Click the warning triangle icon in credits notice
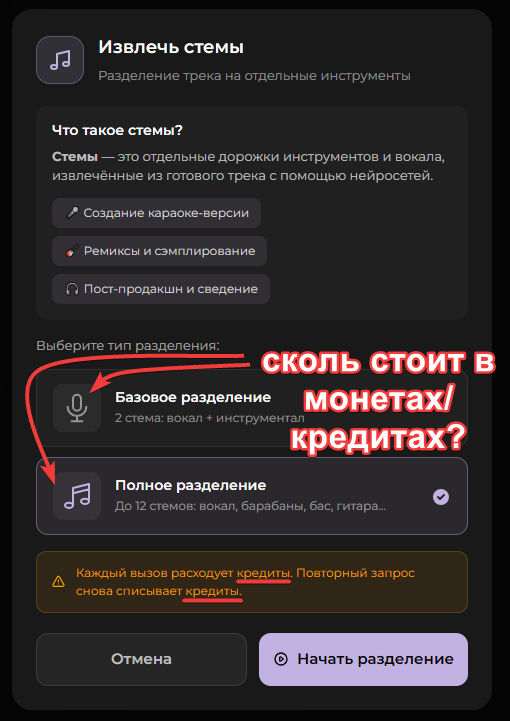510x721 pixels. click(58, 582)
